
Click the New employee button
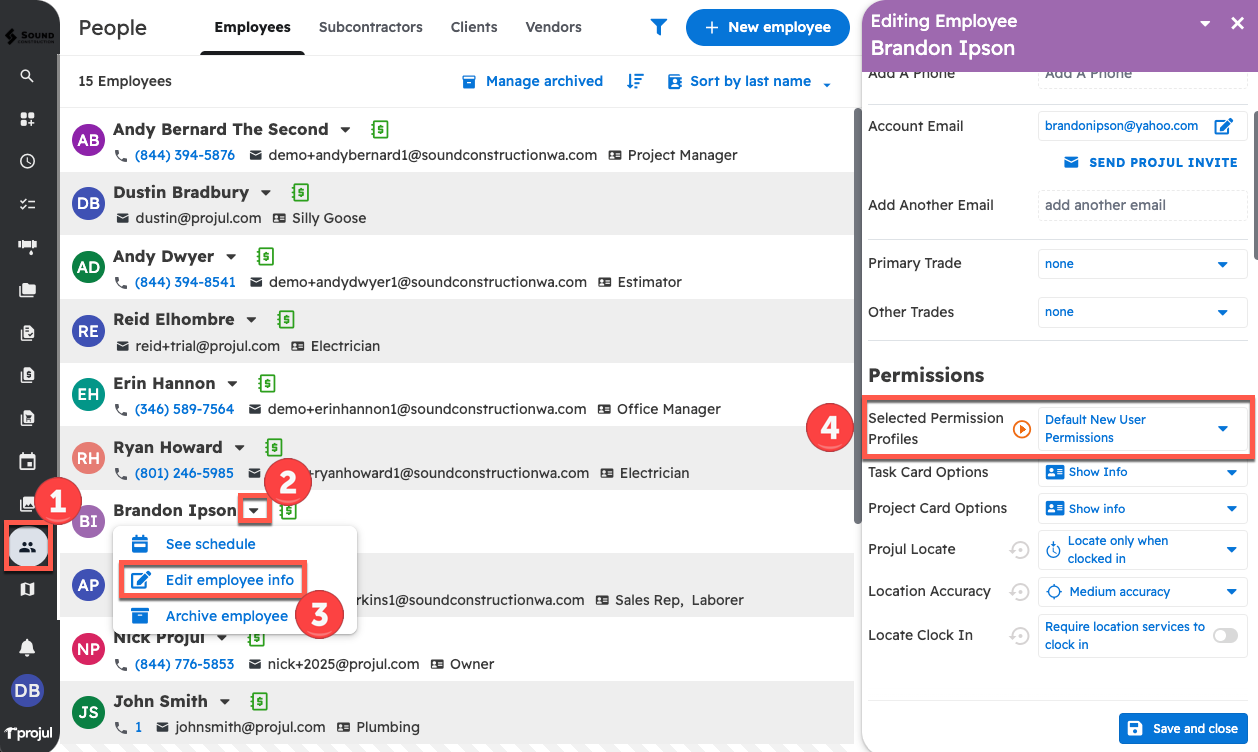click(x=768, y=28)
